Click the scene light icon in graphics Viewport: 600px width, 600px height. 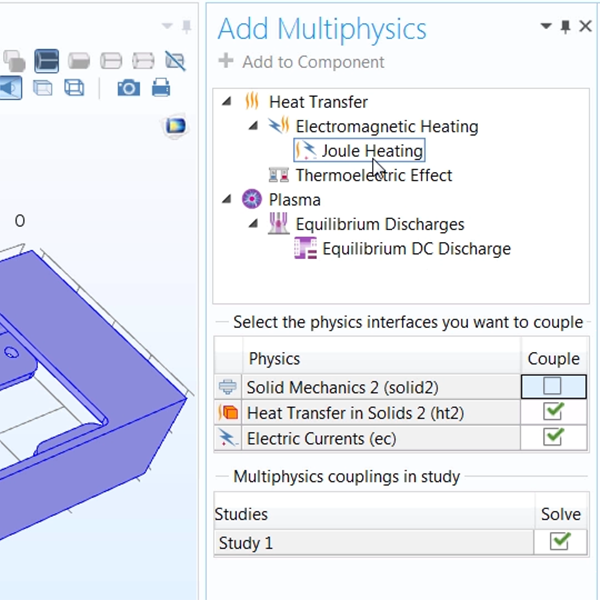pyautogui.click(x=175, y=126)
